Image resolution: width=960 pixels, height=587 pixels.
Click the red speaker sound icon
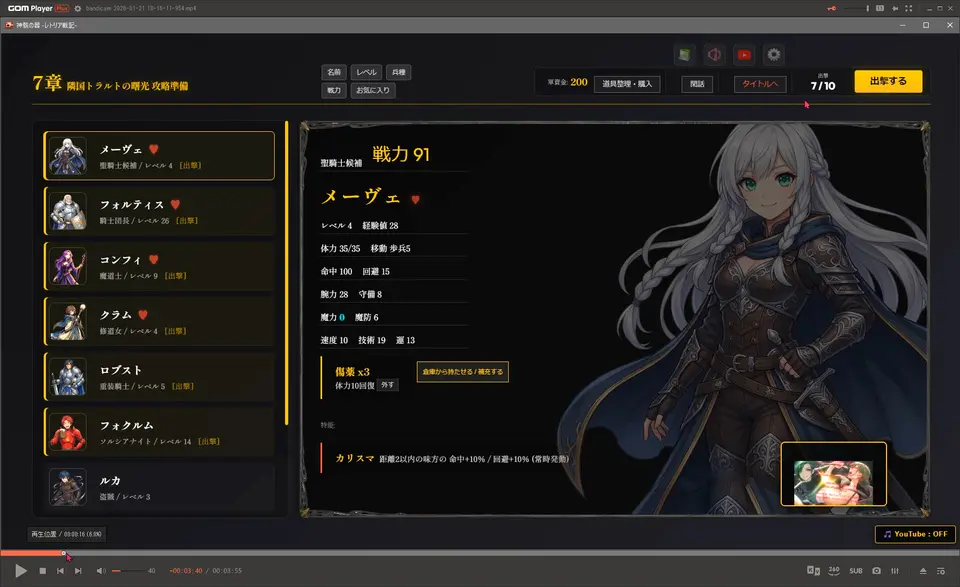713,54
